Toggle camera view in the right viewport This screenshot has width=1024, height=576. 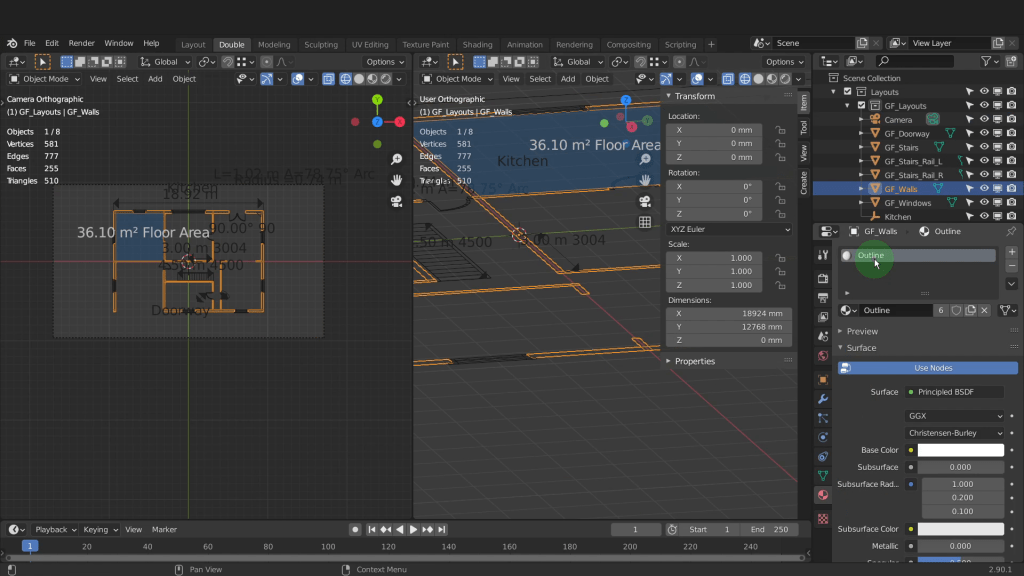click(x=645, y=201)
